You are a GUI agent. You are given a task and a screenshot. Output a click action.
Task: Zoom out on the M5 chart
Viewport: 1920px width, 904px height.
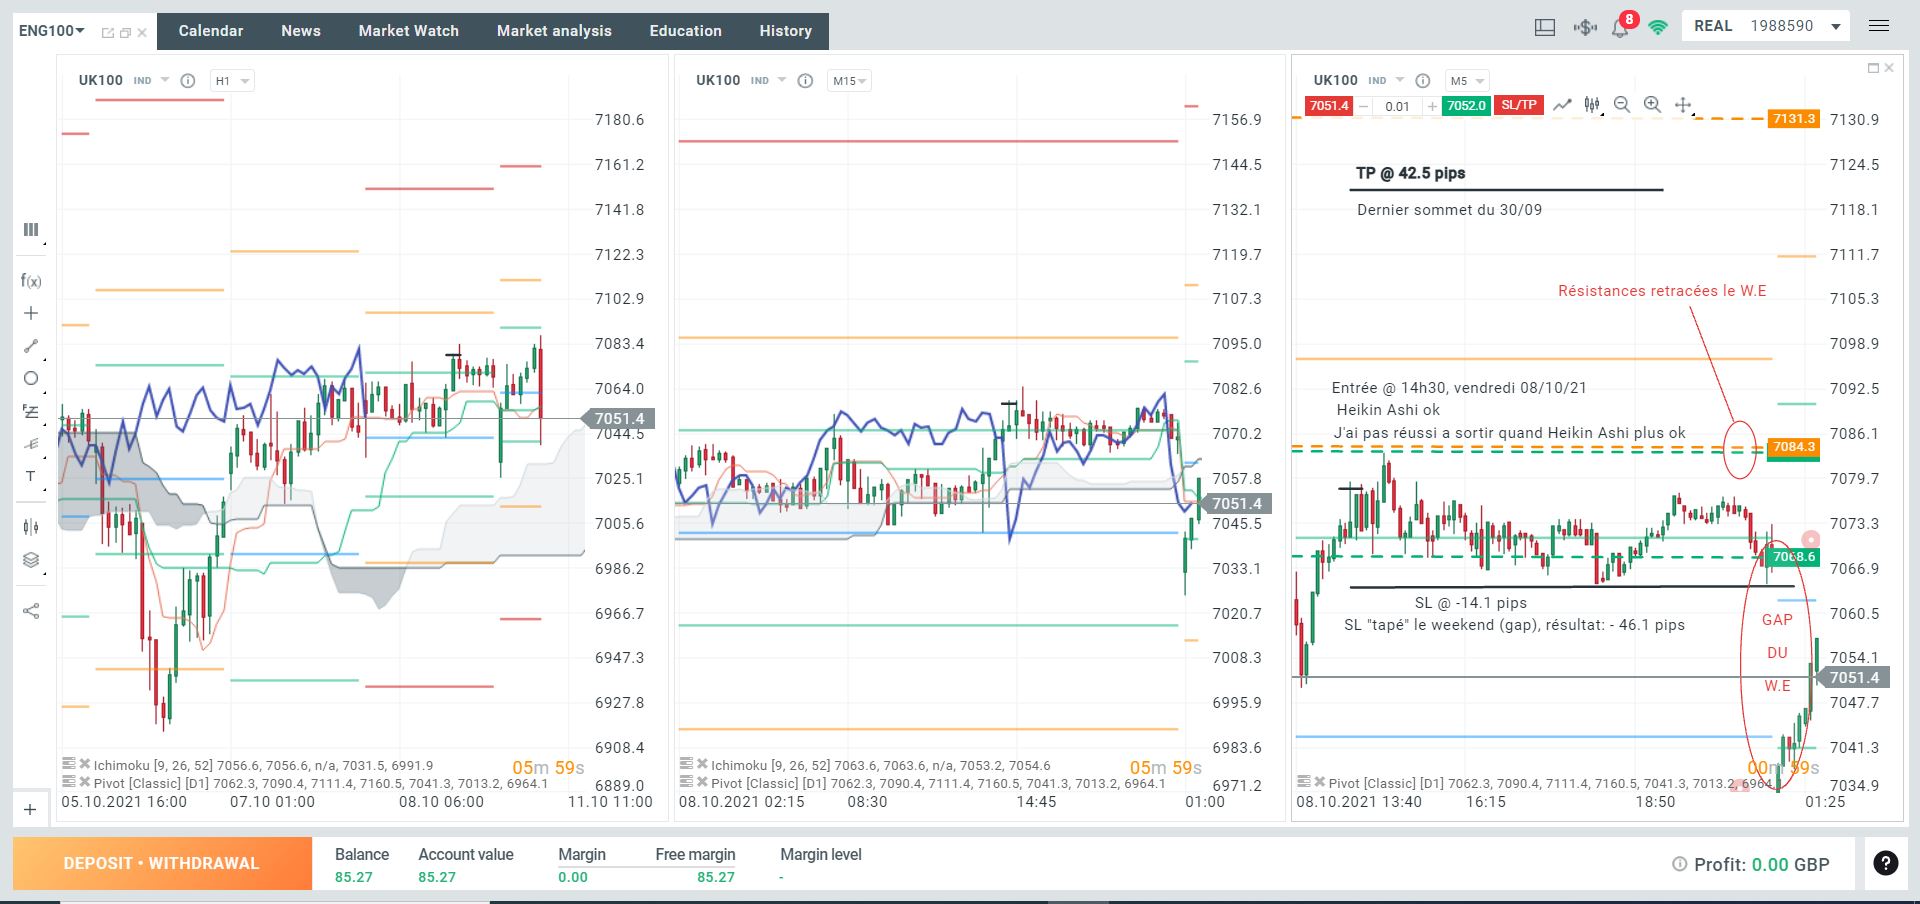pos(1622,105)
